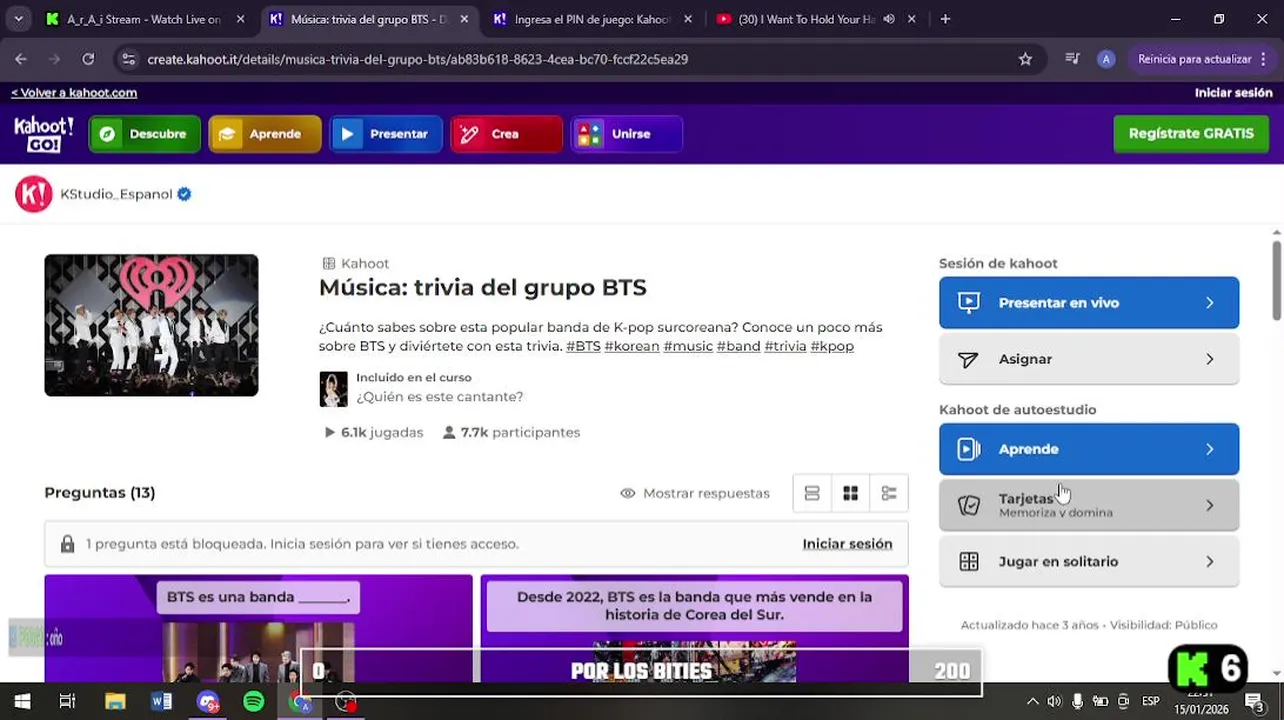Click the chevron on the Tarjetas row
Image resolution: width=1284 pixels, height=720 pixels.
pyautogui.click(x=1209, y=505)
